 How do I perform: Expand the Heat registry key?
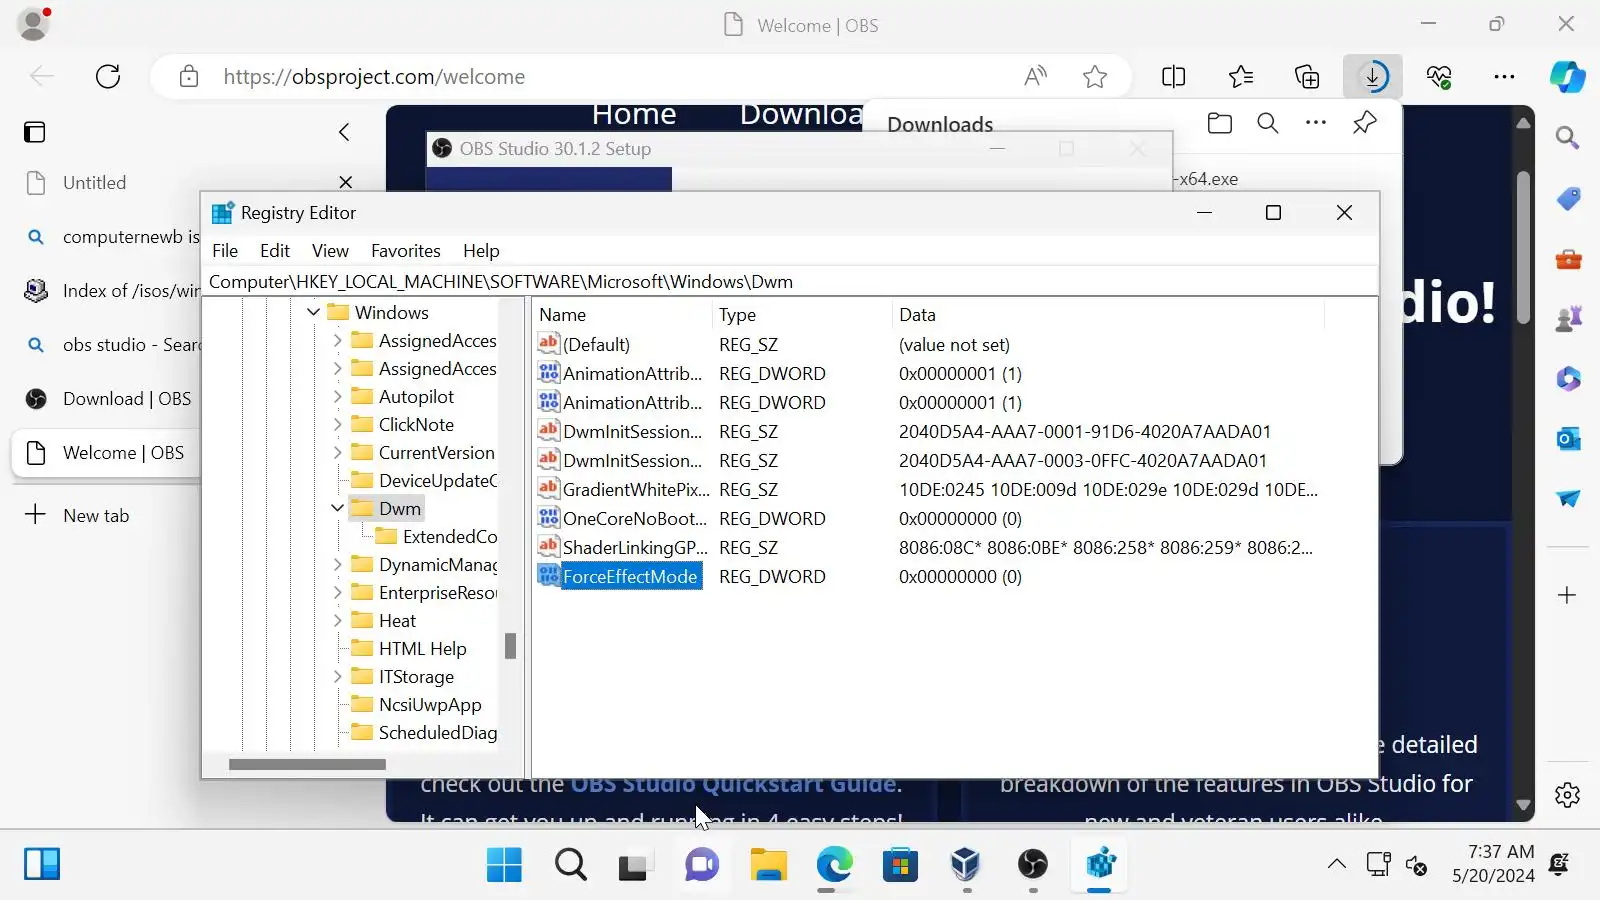(x=337, y=620)
